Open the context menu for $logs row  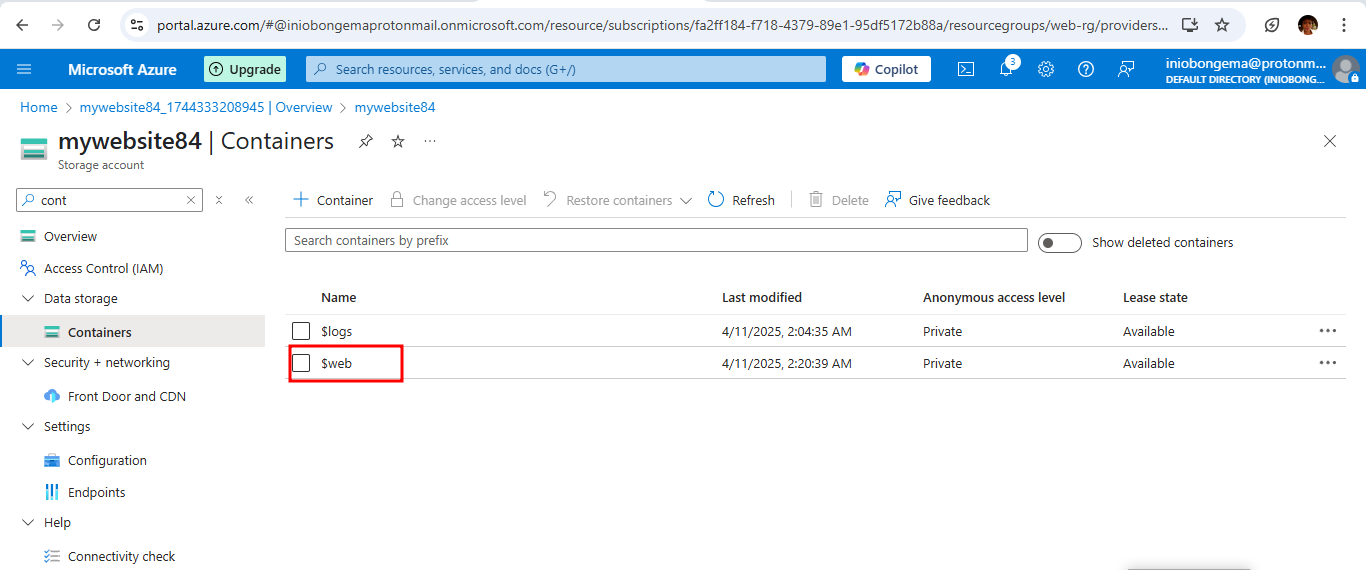(1328, 330)
